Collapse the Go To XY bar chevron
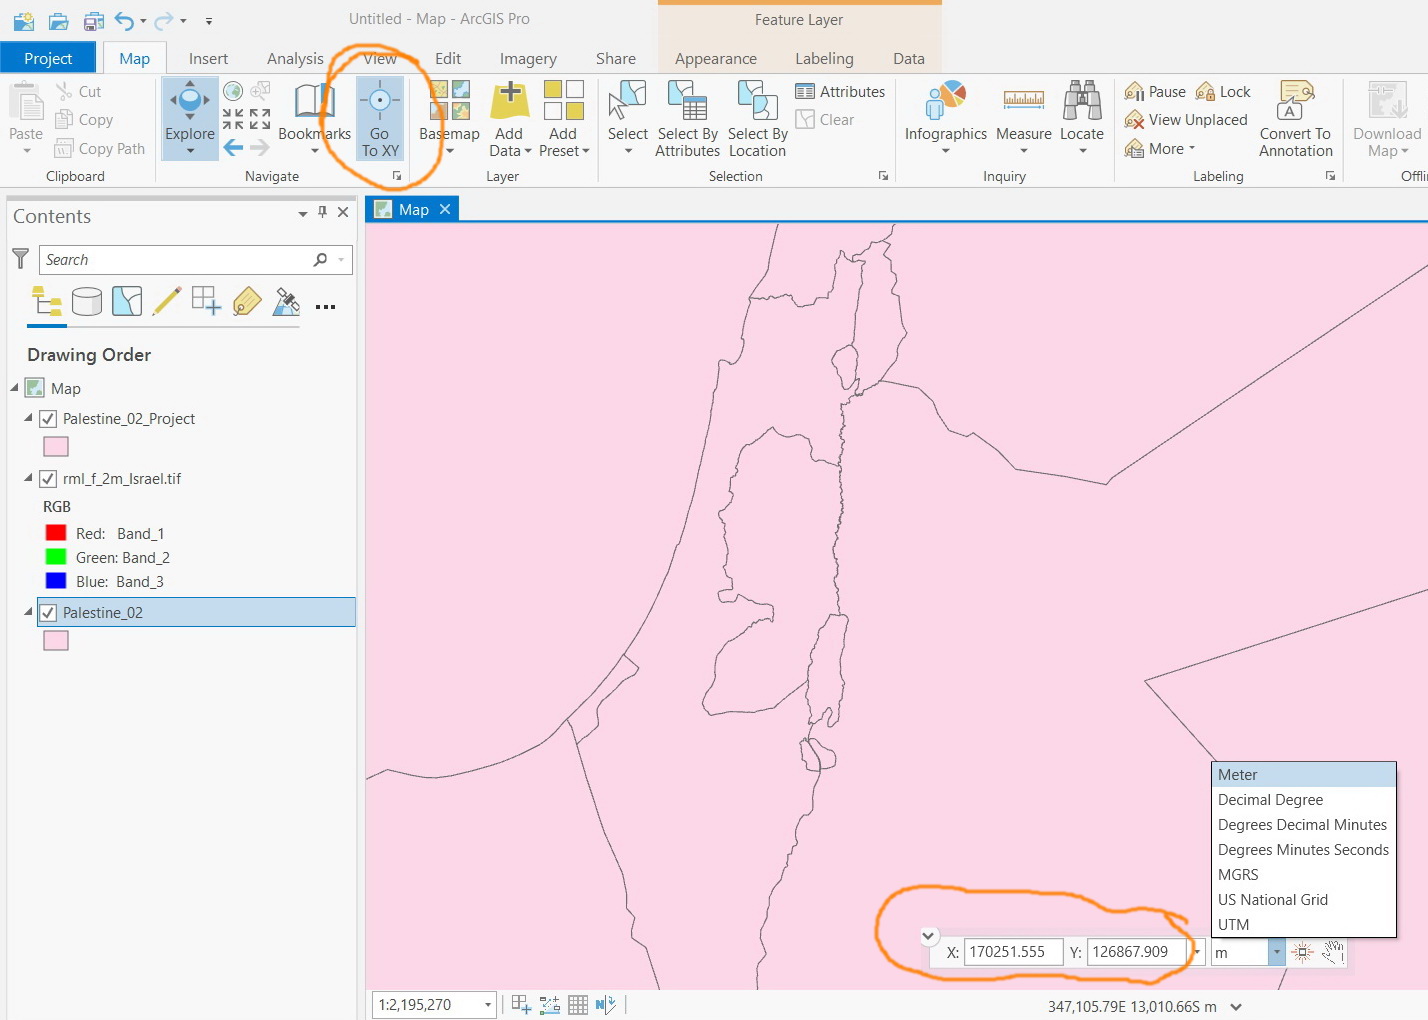This screenshot has width=1428, height=1020. click(x=928, y=936)
